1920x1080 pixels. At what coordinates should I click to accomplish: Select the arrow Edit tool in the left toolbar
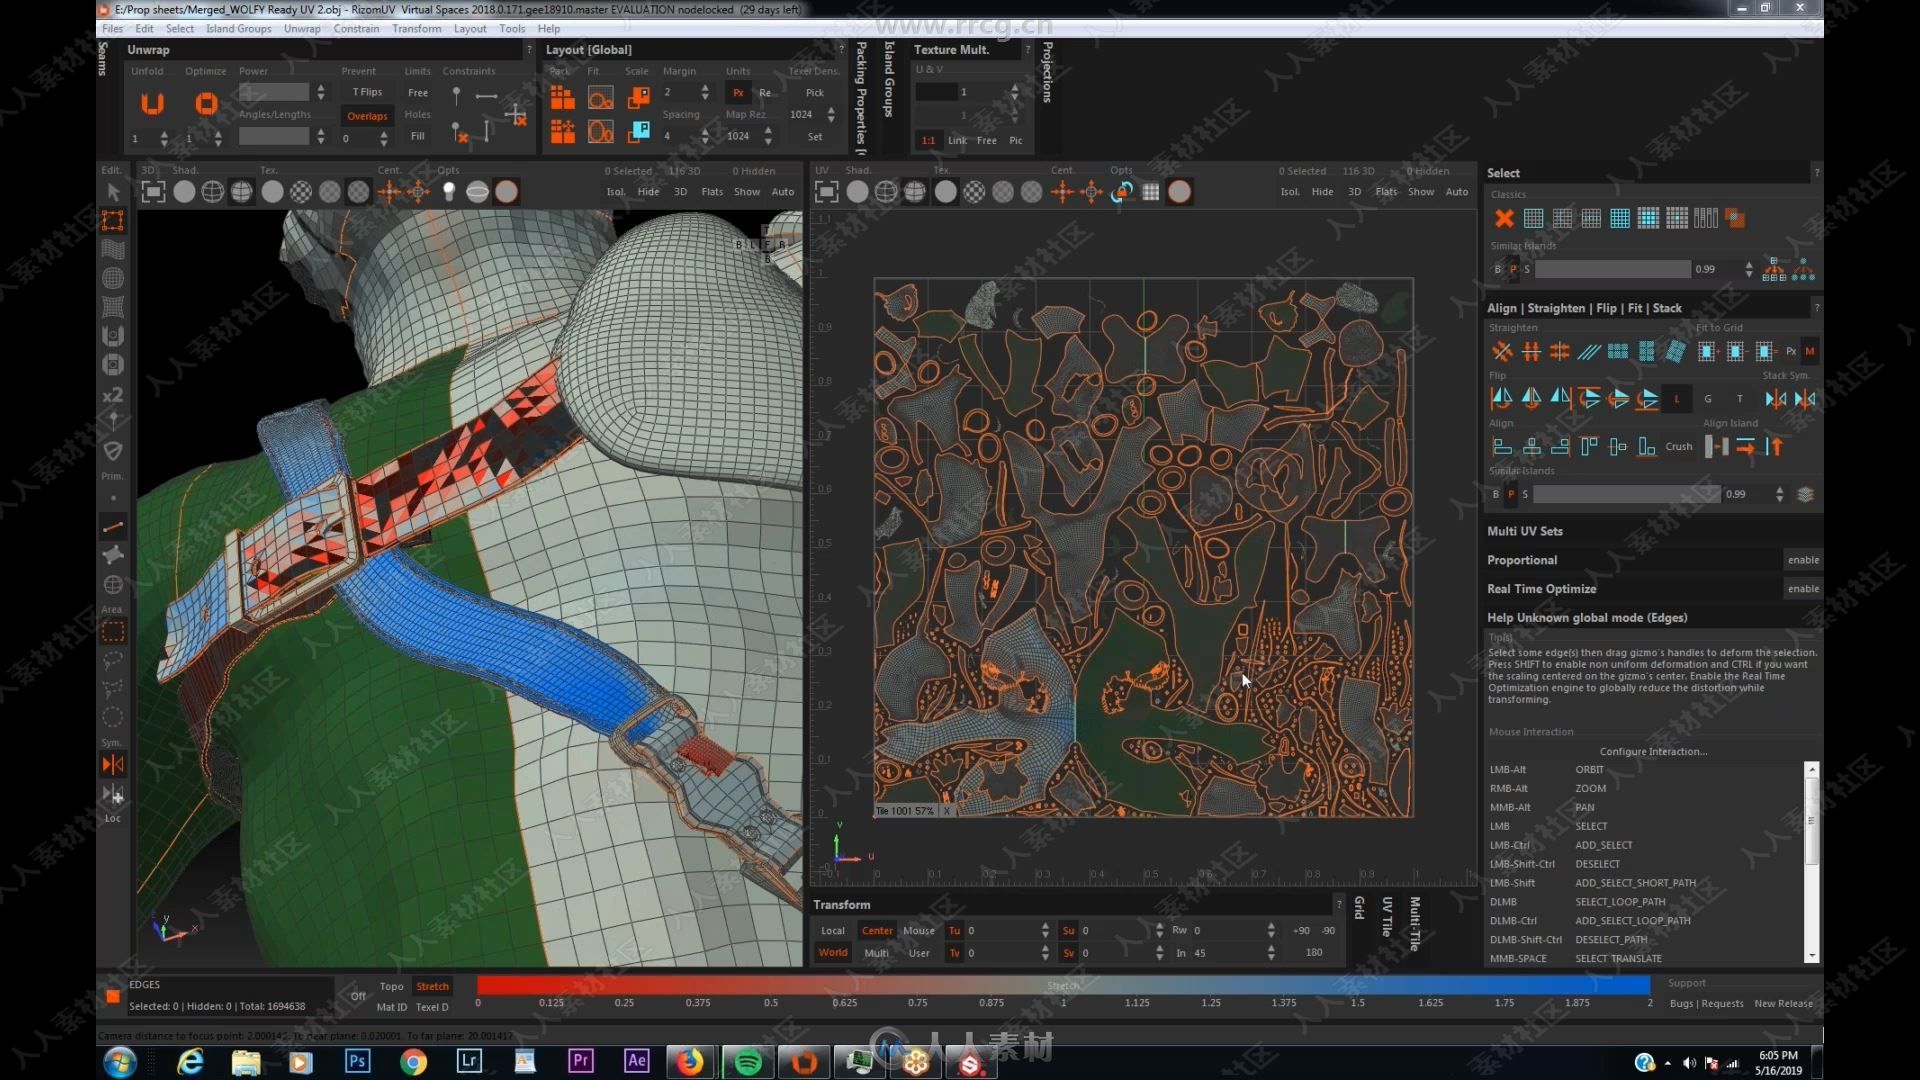(x=113, y=192)
